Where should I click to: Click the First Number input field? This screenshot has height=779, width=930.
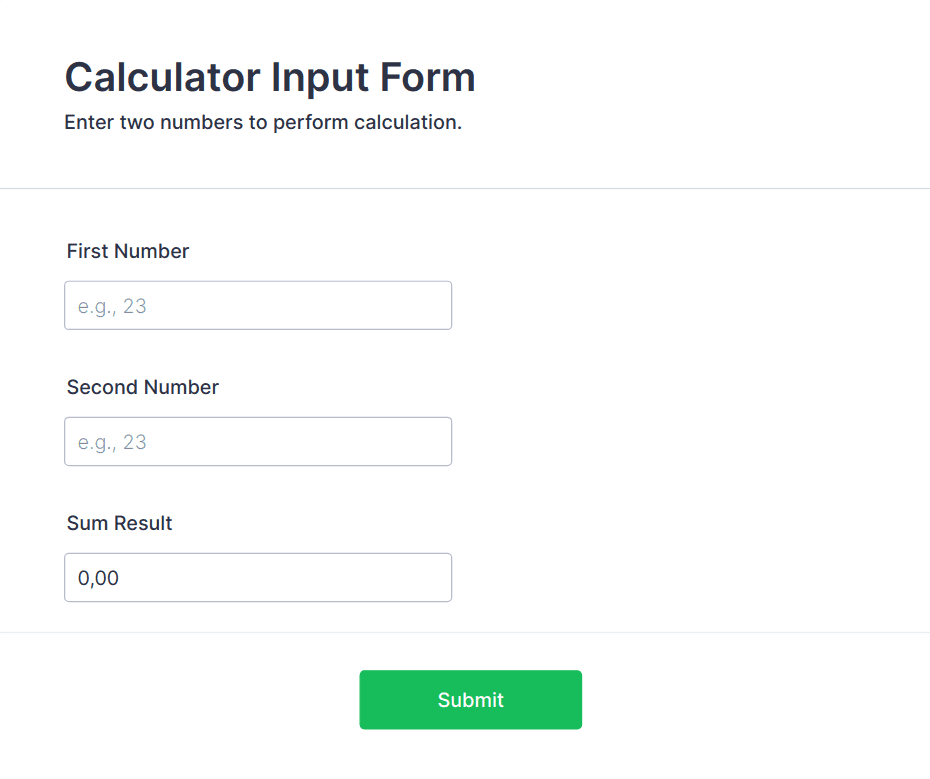(258, 305)
